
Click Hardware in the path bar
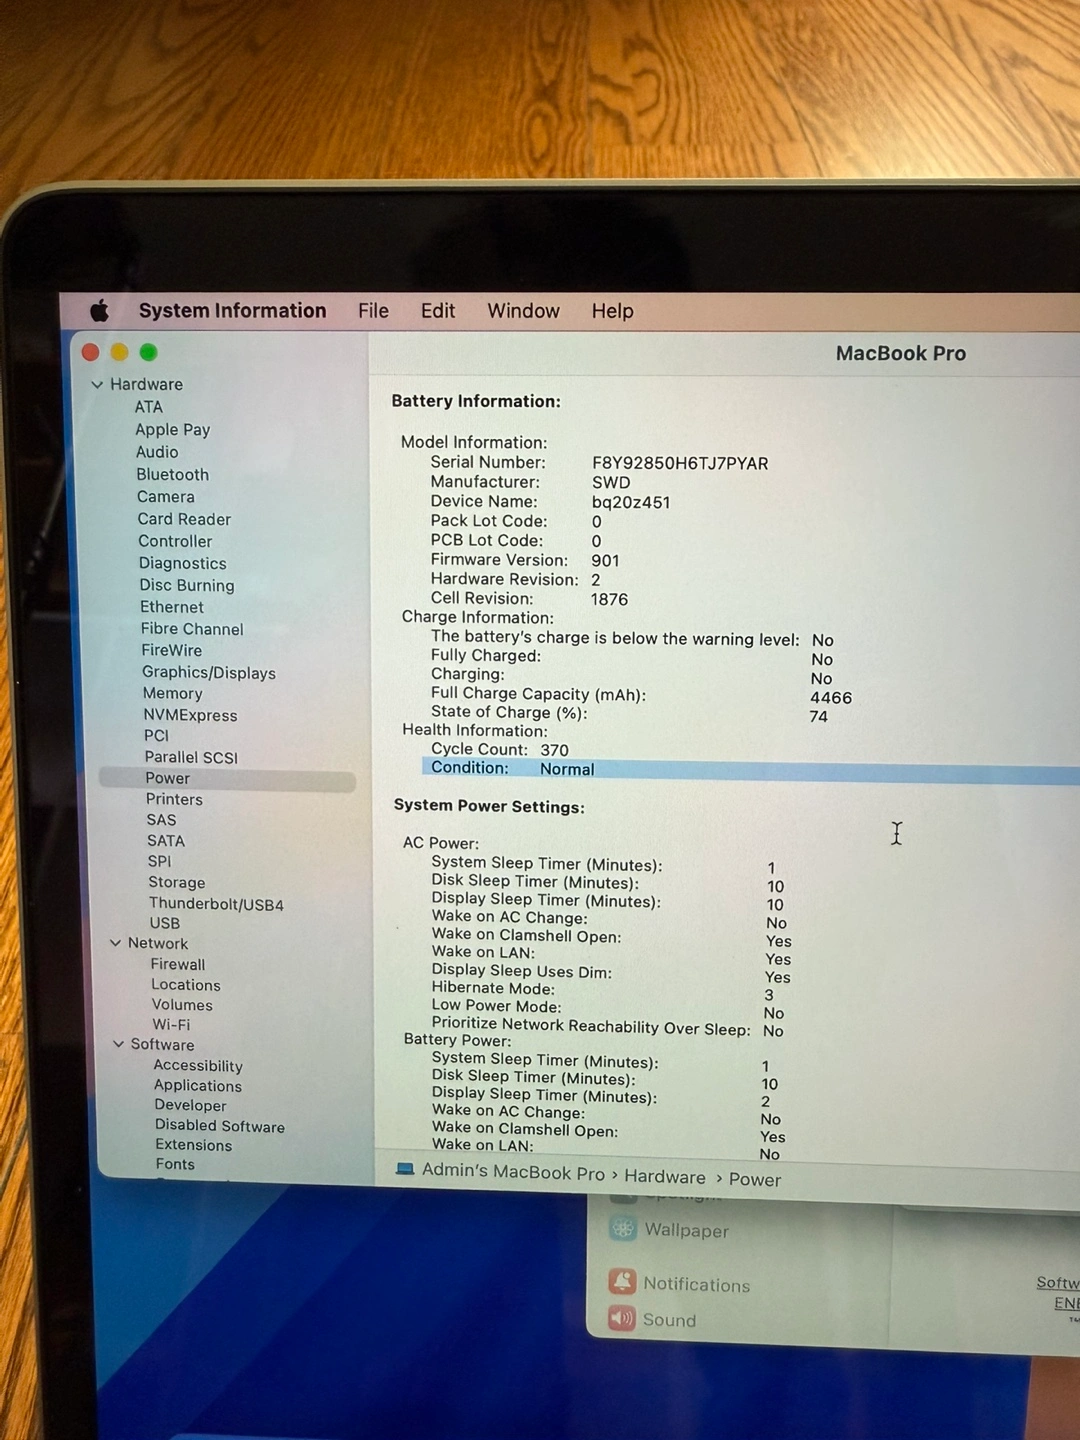coord(665,1176)
